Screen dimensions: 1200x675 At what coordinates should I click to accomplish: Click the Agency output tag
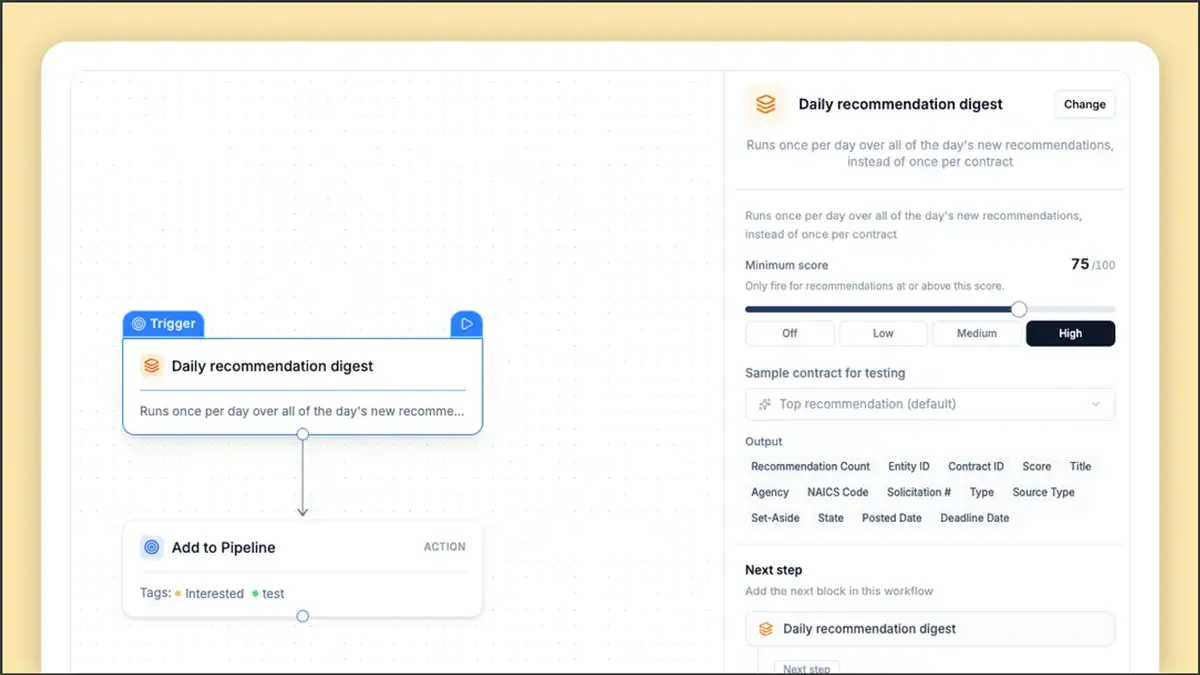click(x=770, y=492)
